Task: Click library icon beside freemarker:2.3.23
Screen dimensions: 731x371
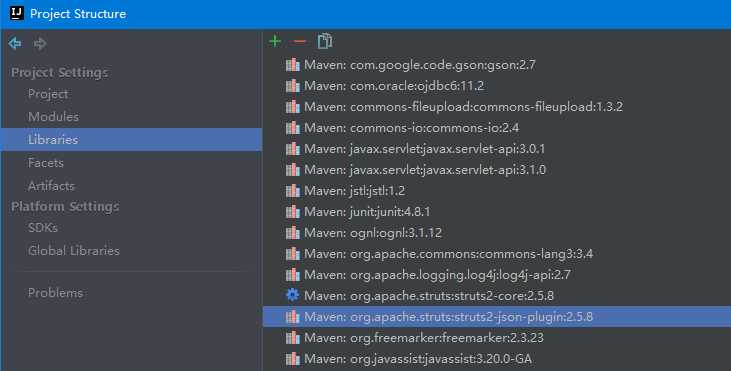Action: click(292, 337)
